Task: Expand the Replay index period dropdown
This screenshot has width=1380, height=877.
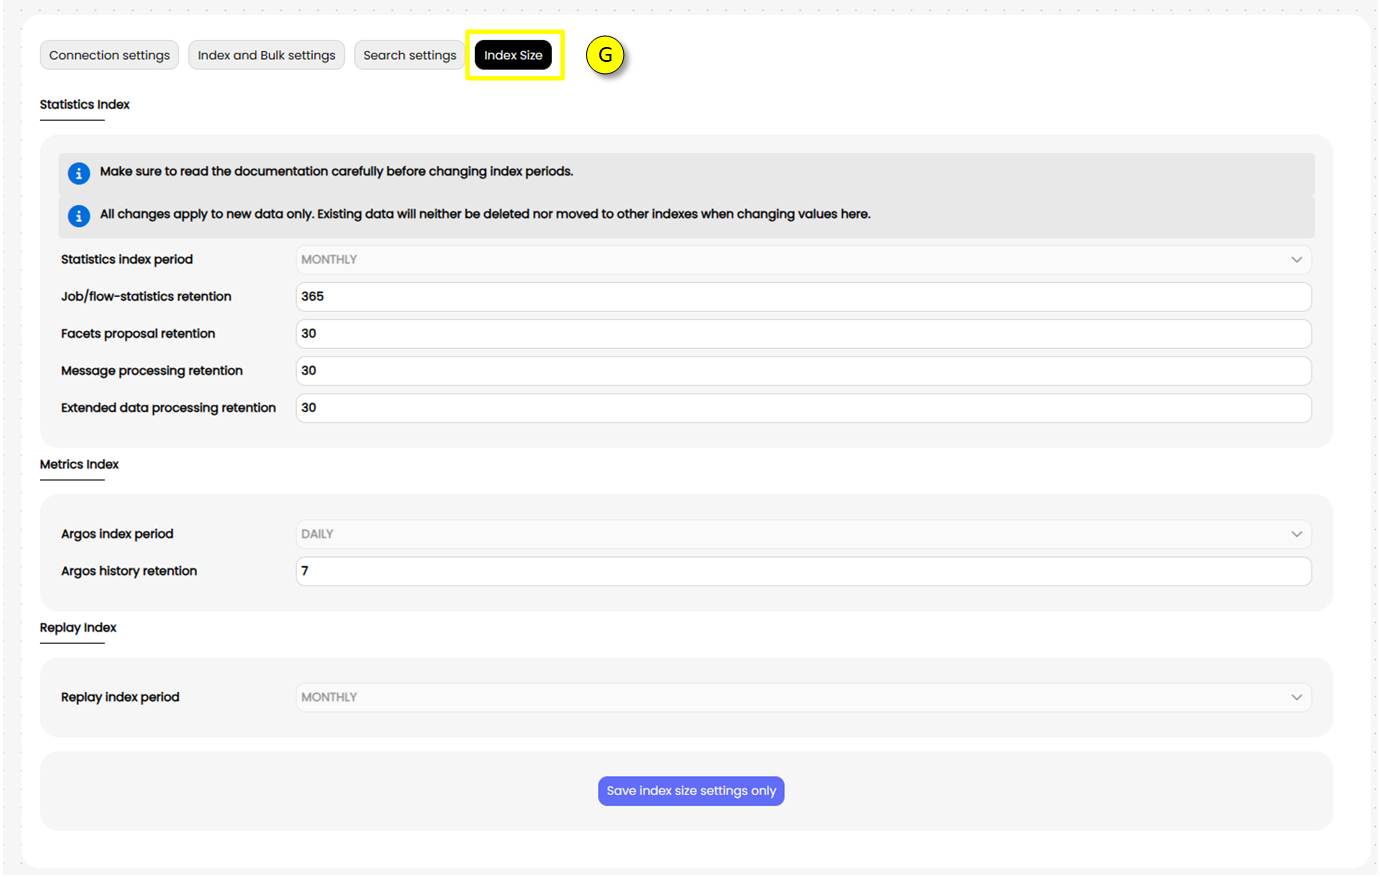Action: [x=803, y=697]
